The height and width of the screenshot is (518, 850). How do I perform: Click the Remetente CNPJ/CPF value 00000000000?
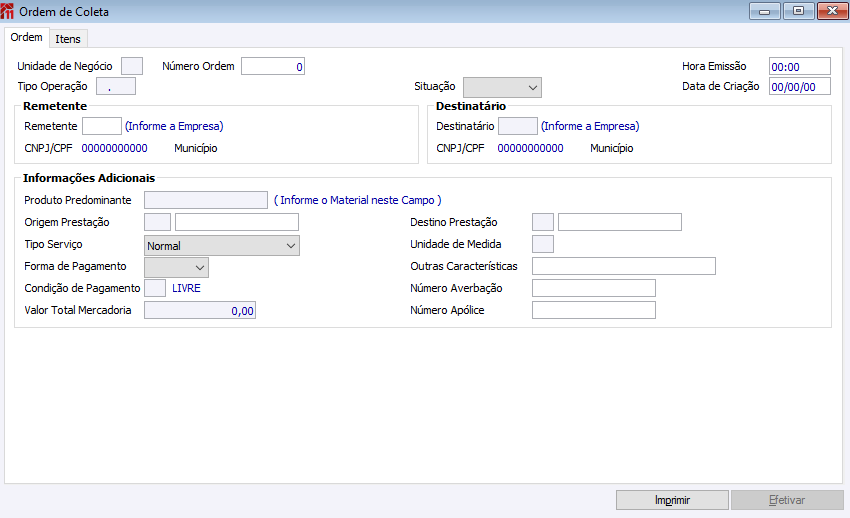pos(114,148)
